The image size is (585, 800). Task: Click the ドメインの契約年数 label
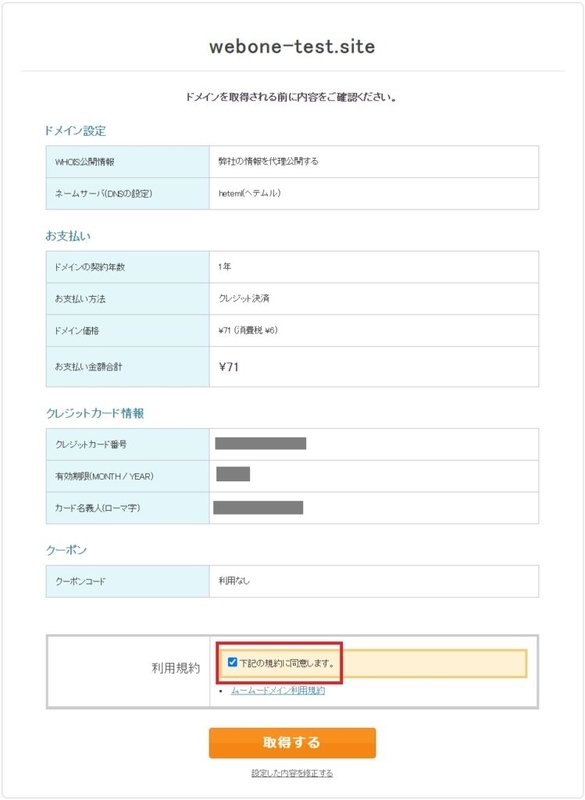[89, 267]
